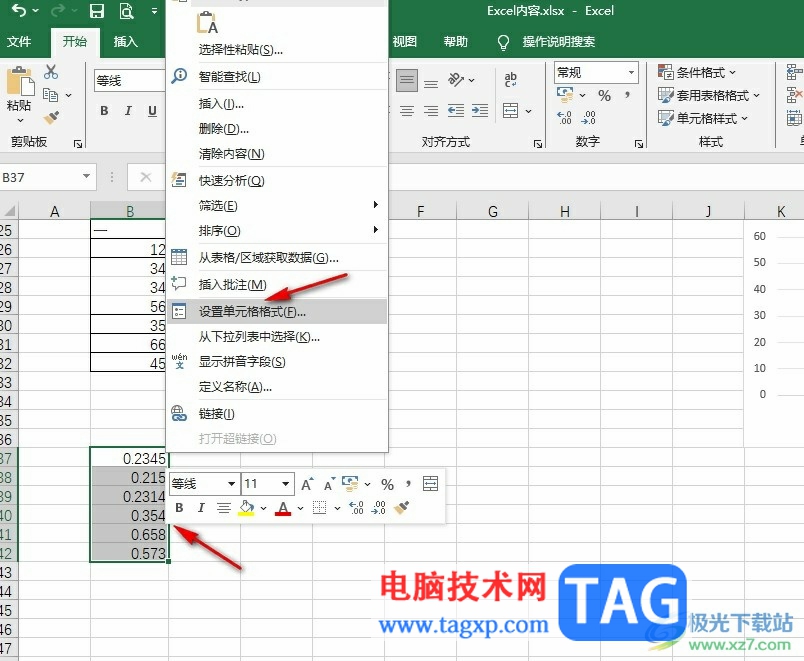This screenshot has width=804, height=661.
Task: Click the Copy icon in clipboard group
Action: point(50,95)
